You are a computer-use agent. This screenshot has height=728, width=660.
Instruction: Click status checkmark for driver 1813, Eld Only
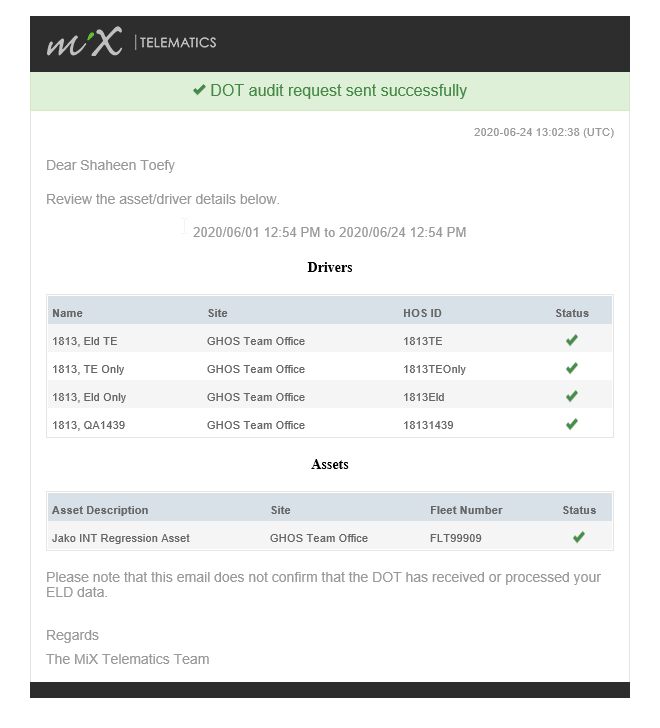coord(572,396)
